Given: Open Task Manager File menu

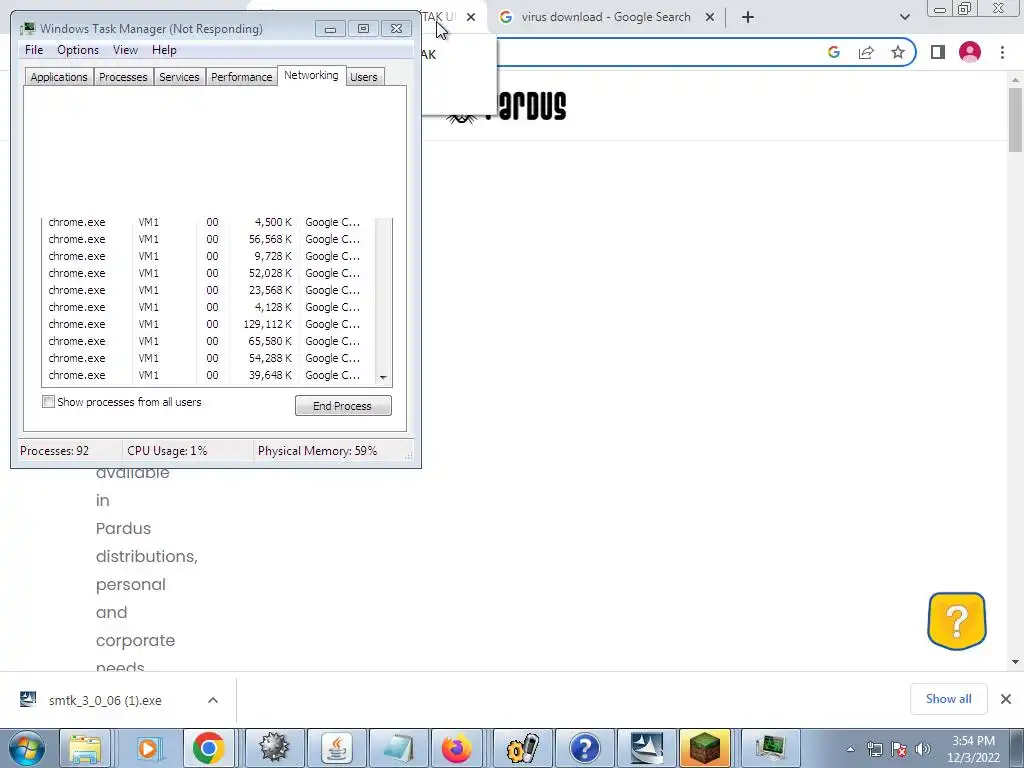Looking at the screenshot, I should click(x=34, y=50).
